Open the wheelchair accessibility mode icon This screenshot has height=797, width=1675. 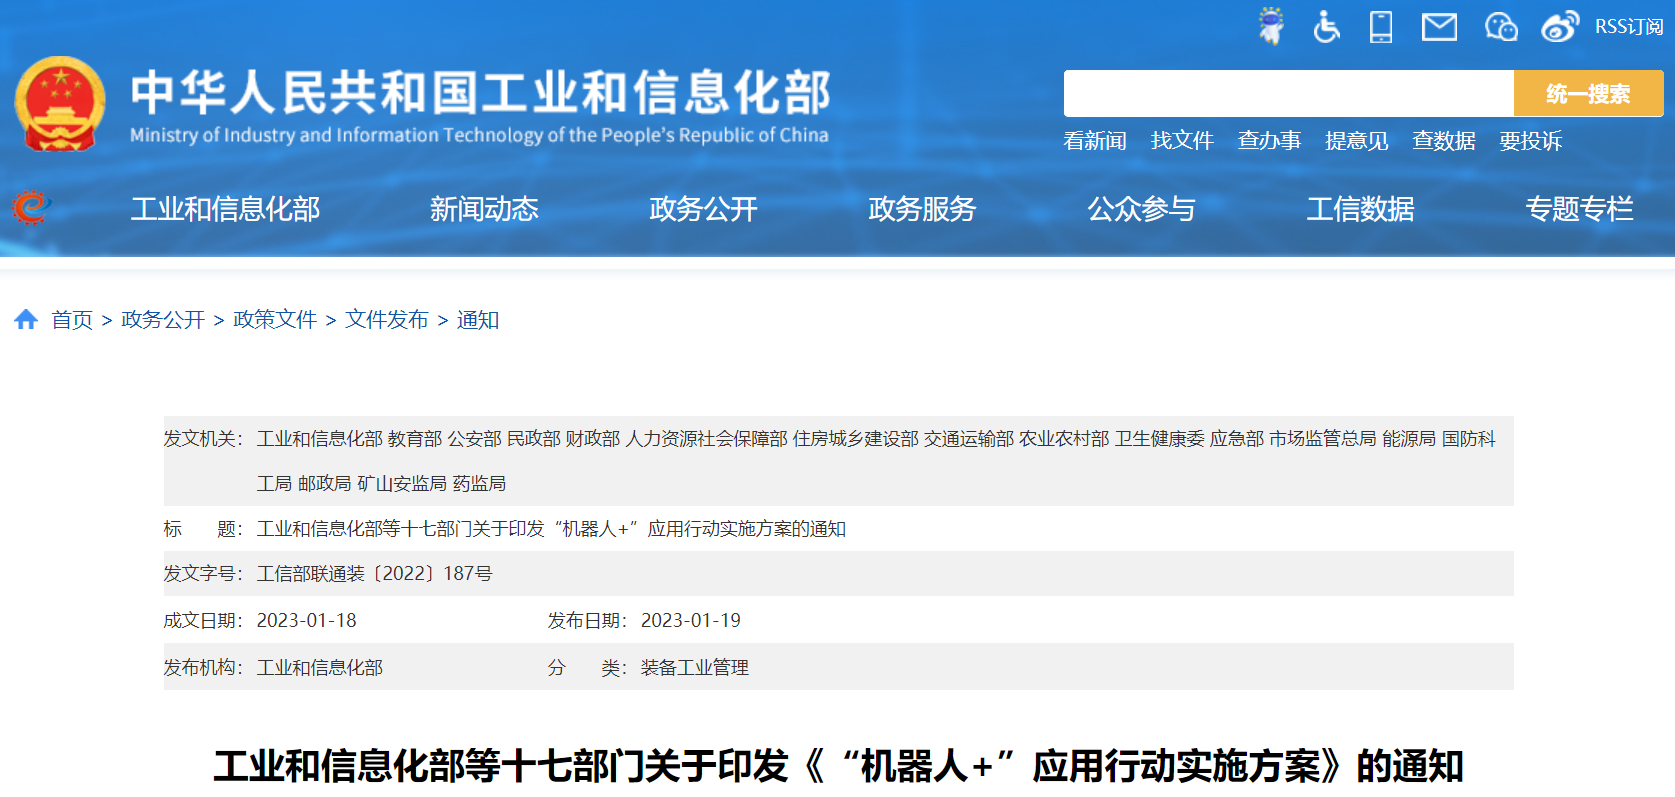[x=1326, y=27]
